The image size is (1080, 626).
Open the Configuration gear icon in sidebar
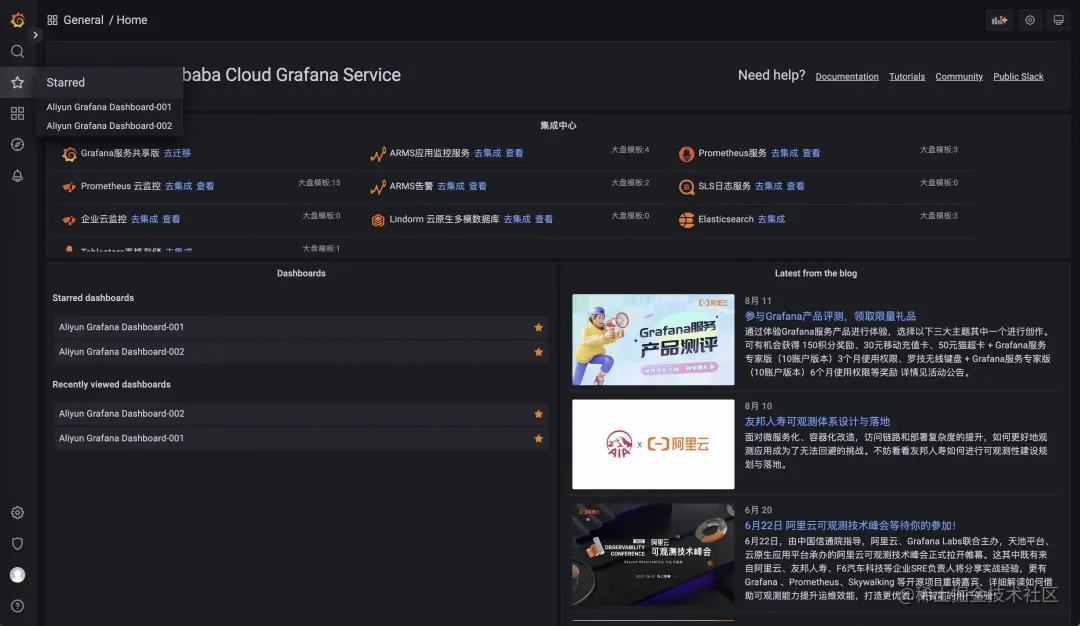[x=18, y=512]
